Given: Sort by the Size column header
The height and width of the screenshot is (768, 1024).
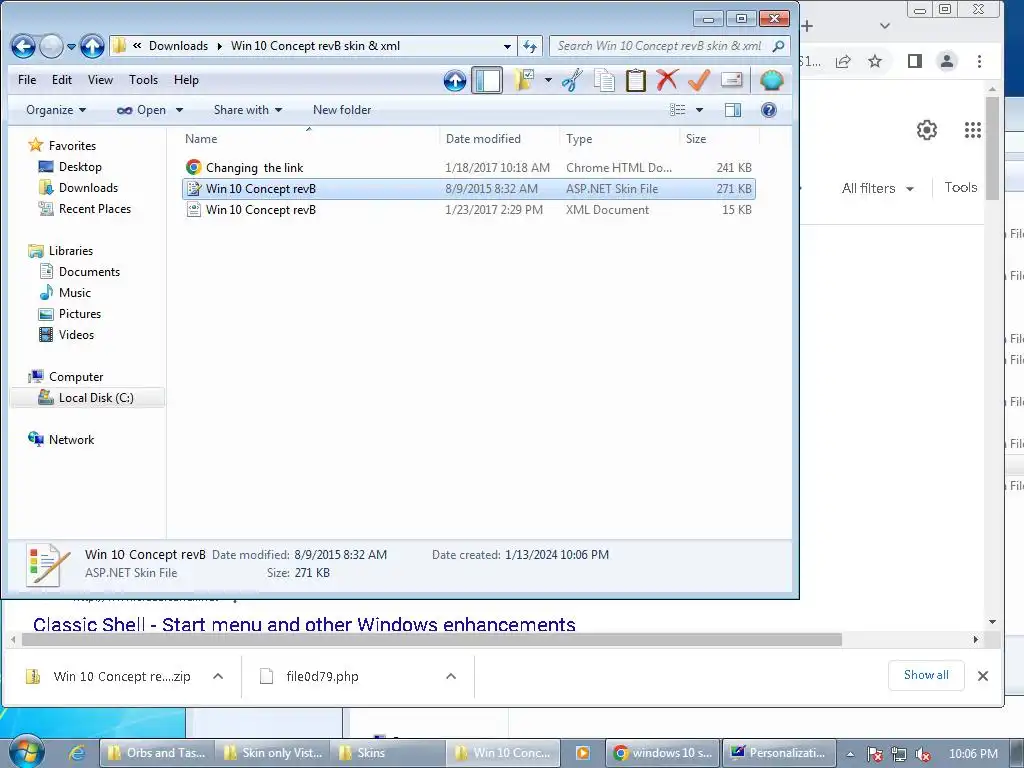Looking at the screenshot, I should tap(719, 138).
